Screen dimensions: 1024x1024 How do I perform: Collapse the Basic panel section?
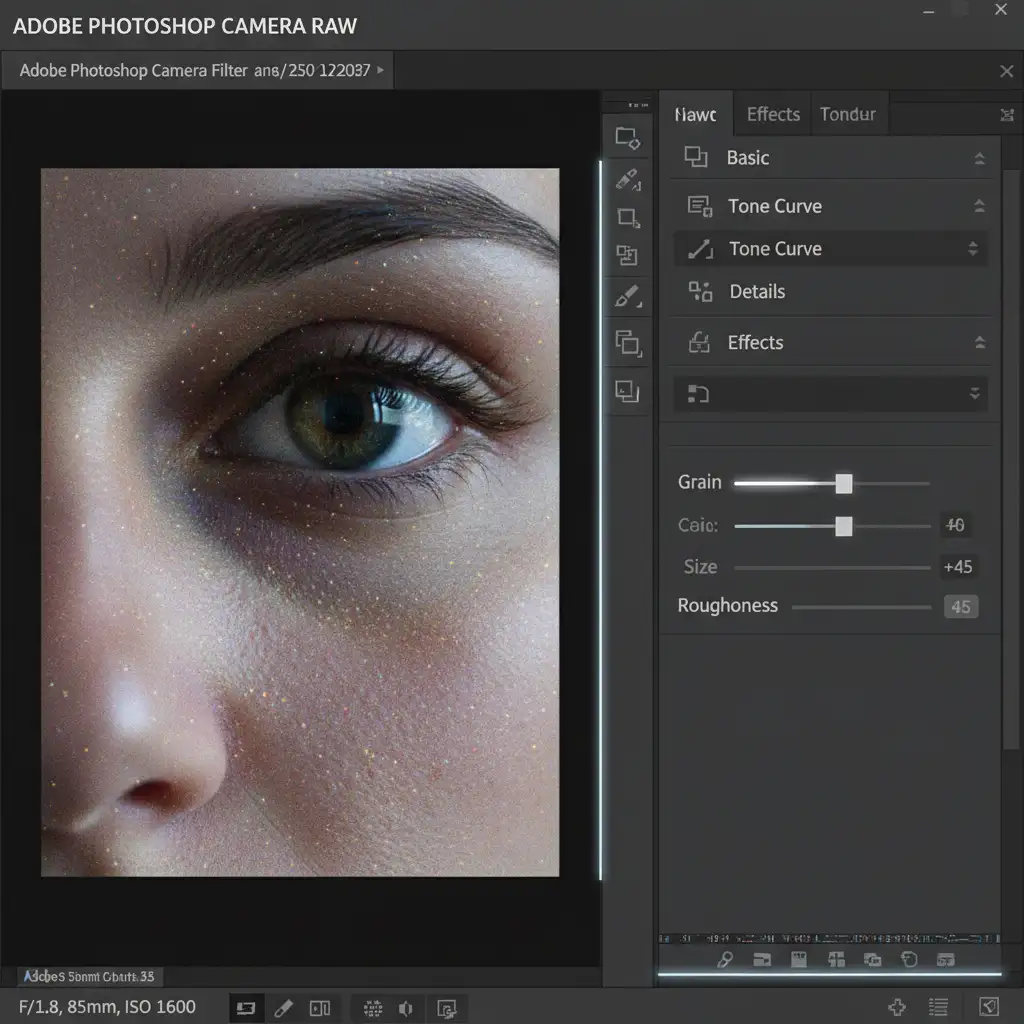979,158
